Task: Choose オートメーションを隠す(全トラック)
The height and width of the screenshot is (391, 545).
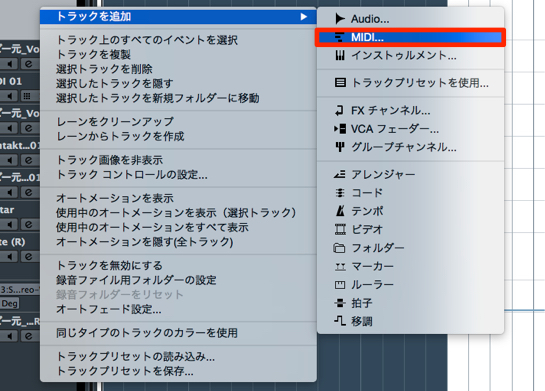Action: coord(178,242)
